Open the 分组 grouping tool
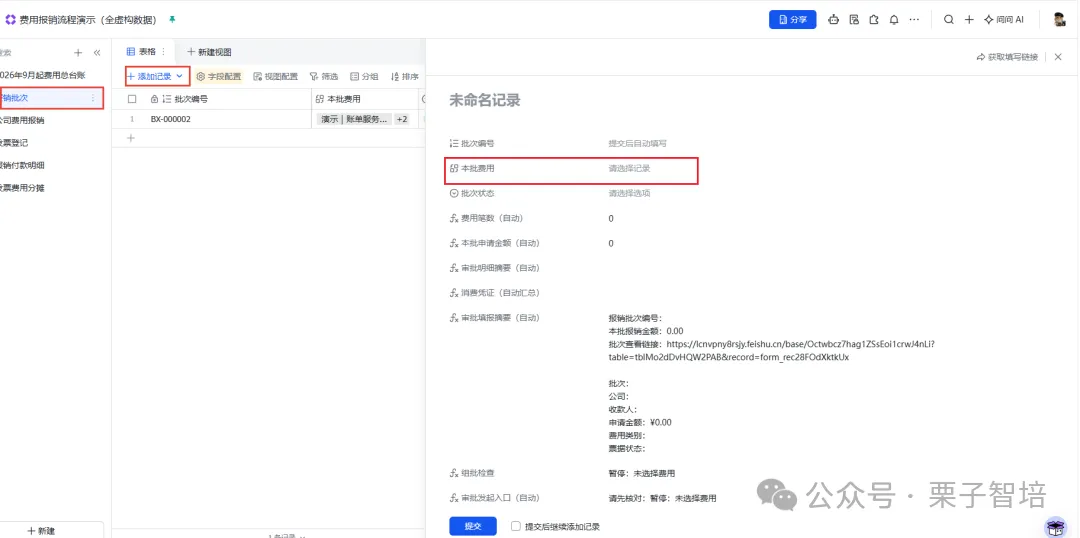 click(364, 76)
